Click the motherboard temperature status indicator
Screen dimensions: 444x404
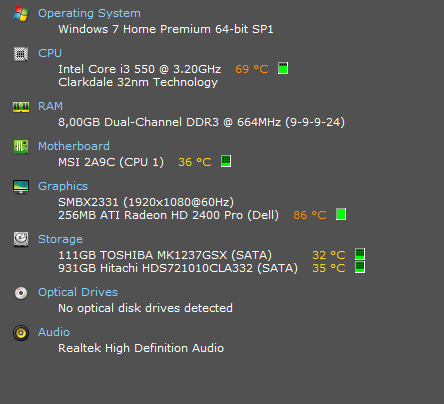tap(226, 161)
